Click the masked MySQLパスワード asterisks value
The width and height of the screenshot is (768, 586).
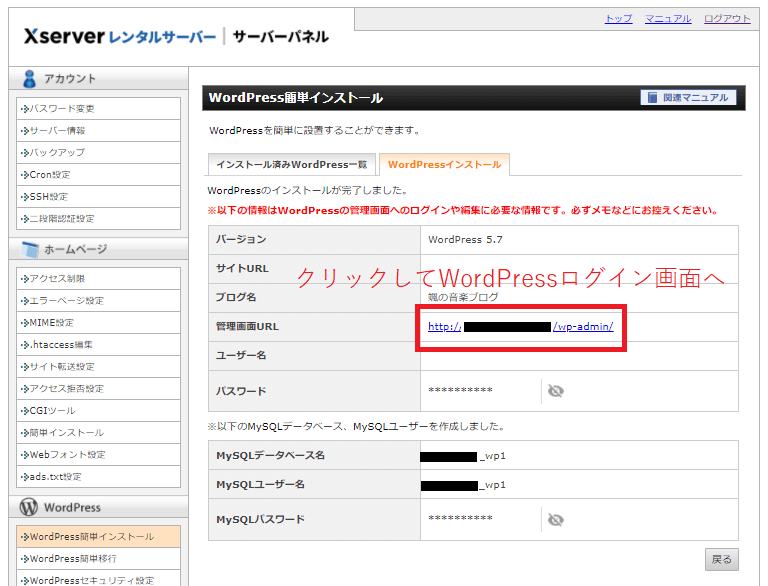(x=460, y=518)
